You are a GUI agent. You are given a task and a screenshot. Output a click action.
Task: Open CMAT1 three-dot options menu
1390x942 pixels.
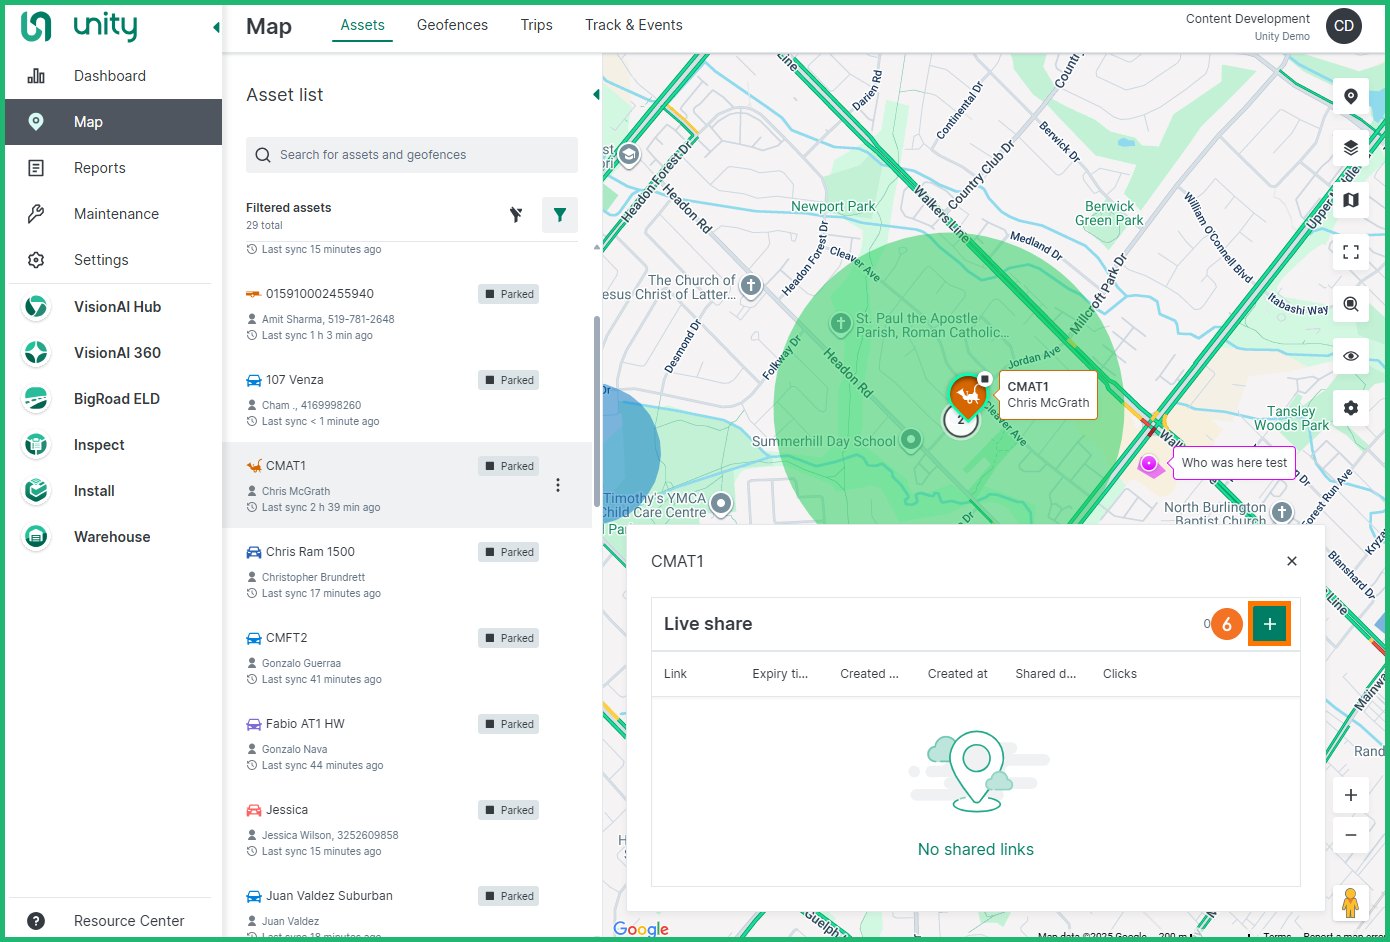tap(558, 485)
